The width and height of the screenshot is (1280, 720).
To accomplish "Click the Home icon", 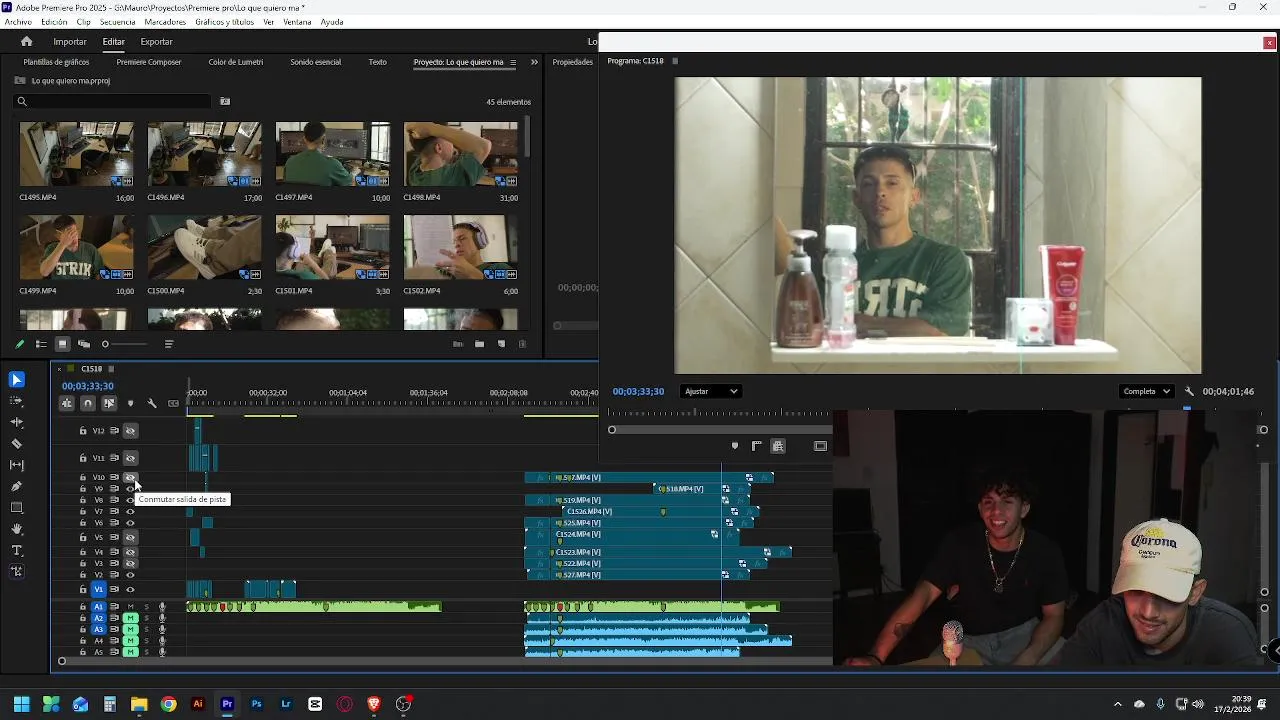I will (27, 42).
